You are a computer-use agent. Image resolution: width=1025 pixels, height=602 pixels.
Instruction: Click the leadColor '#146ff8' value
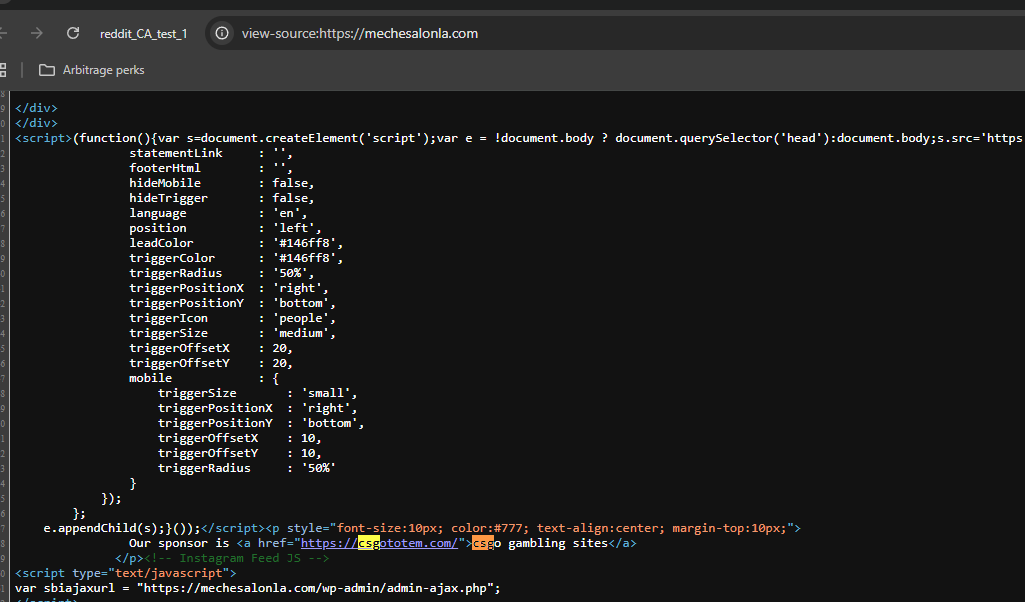point(307,243)
